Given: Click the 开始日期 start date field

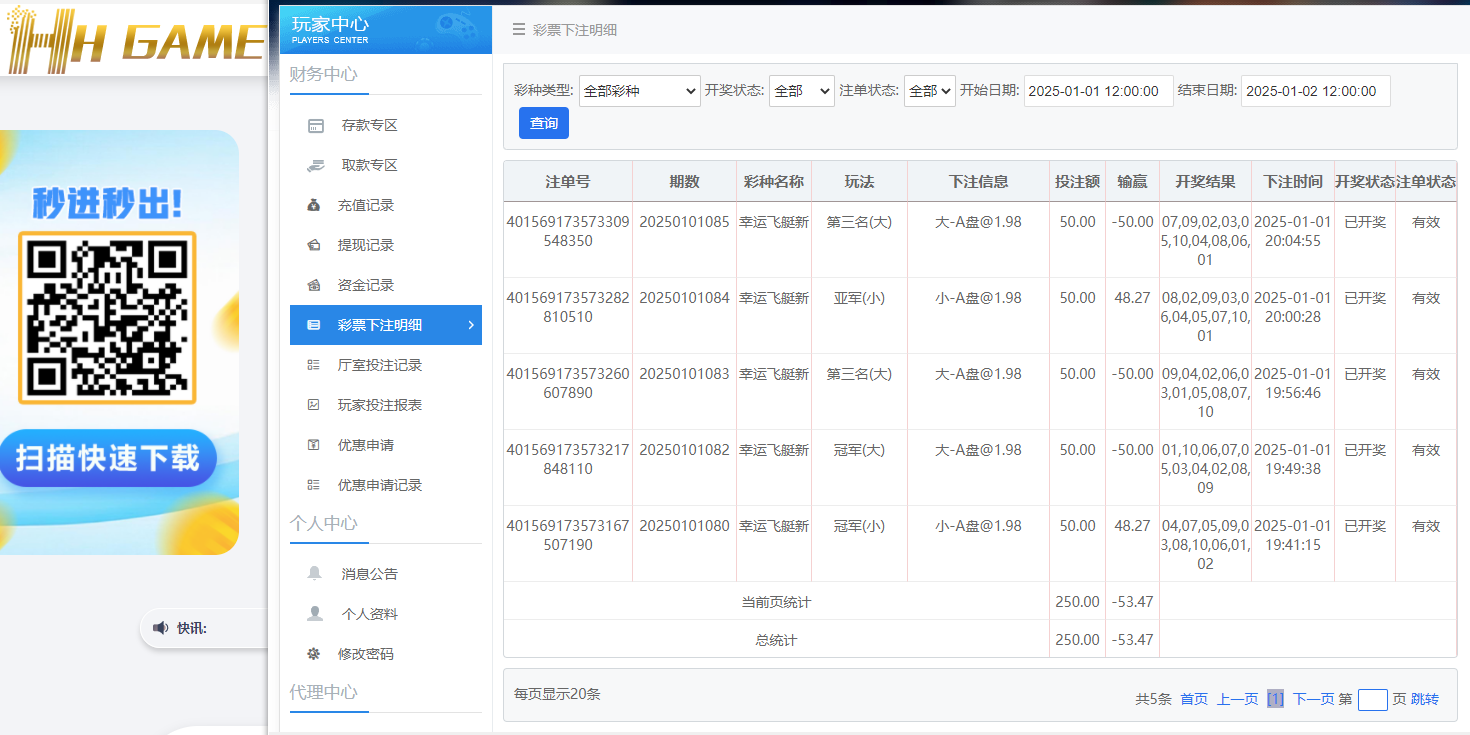Looking at the screenshot, I should [x=1098, y=90].
